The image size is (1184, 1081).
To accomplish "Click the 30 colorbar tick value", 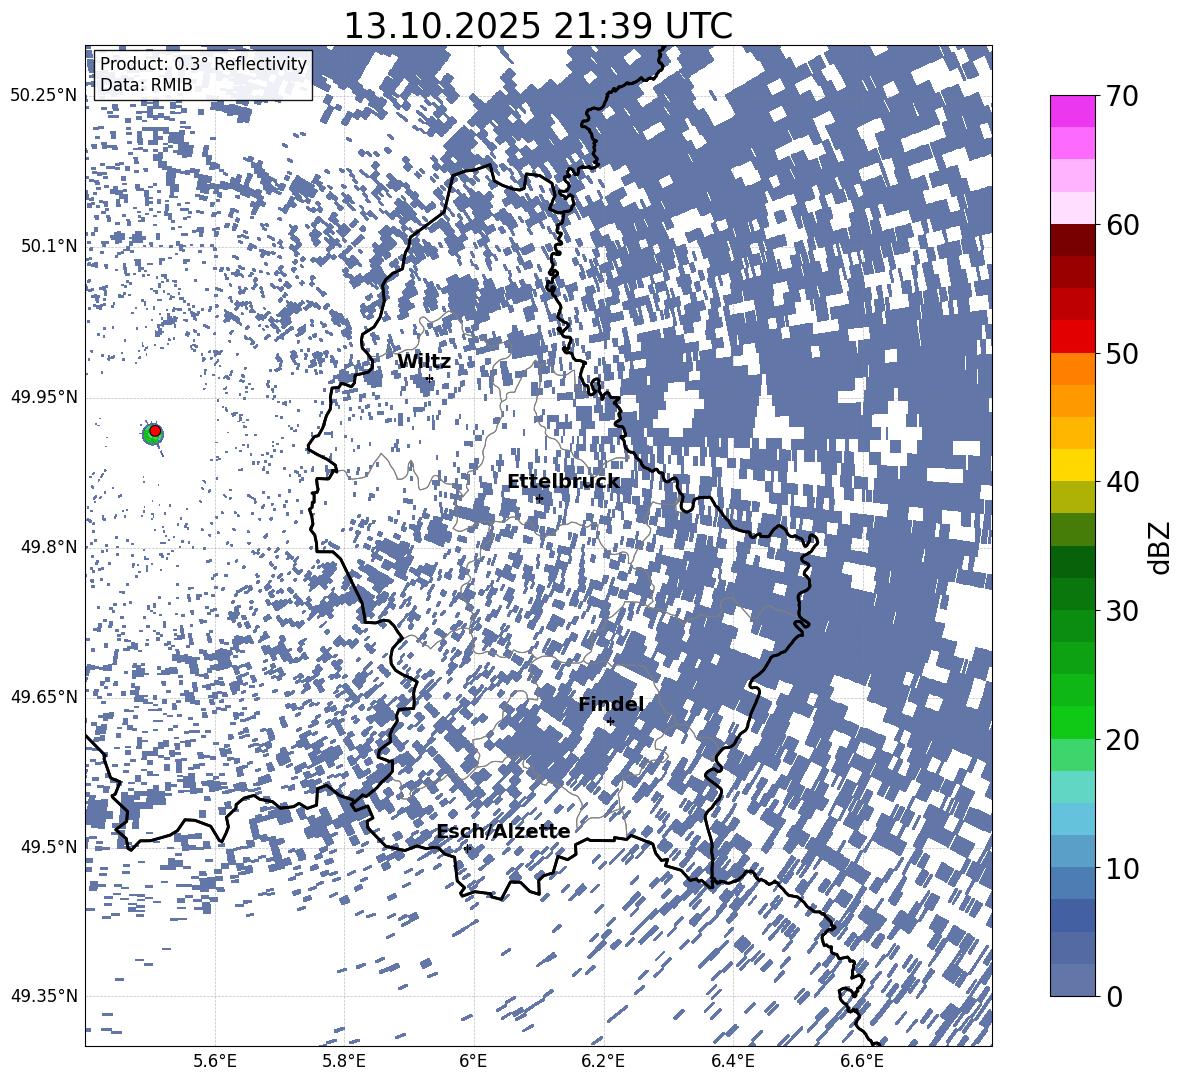I will coord(1122,611).
